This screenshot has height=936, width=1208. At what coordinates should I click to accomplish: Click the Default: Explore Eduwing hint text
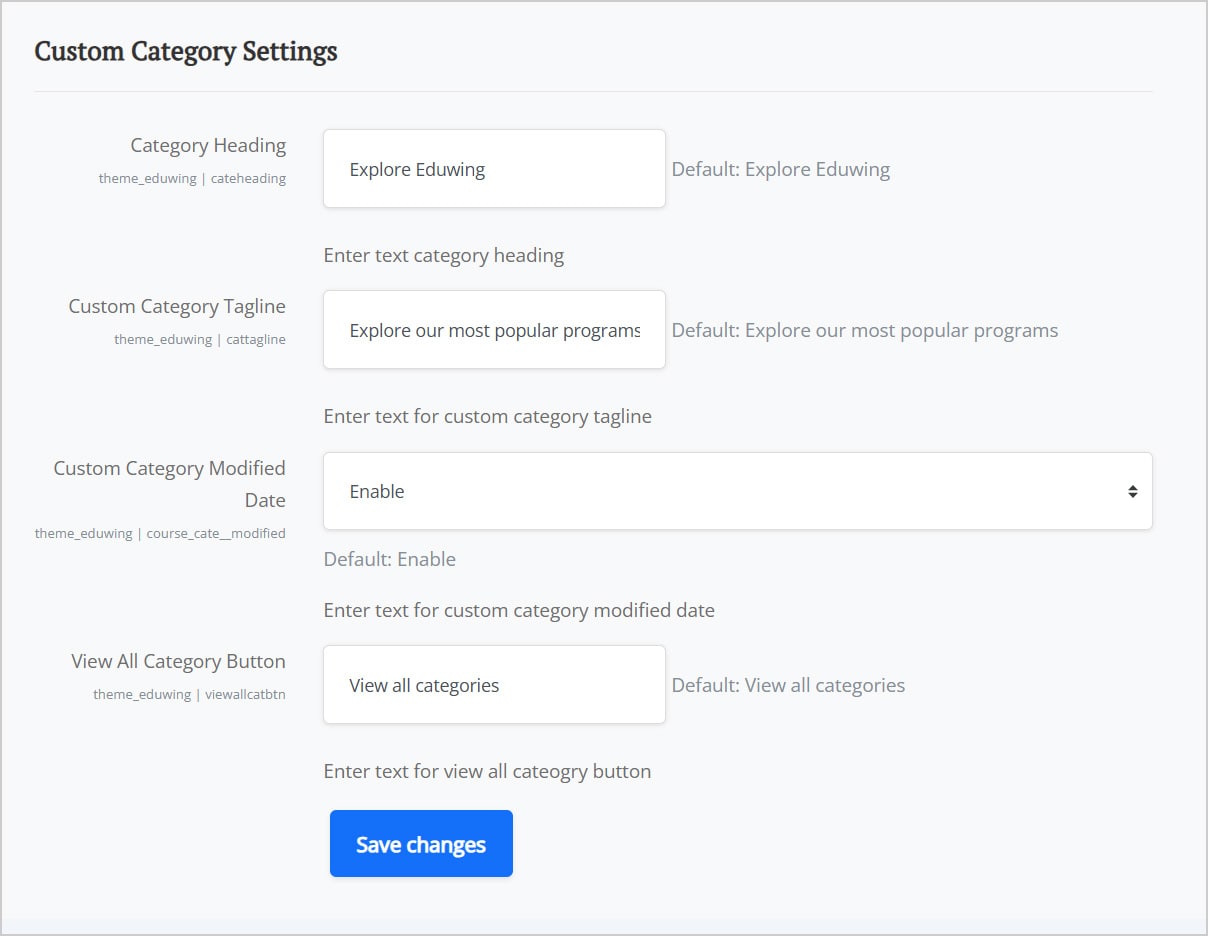pyautogui.click(x=780, y=169)
